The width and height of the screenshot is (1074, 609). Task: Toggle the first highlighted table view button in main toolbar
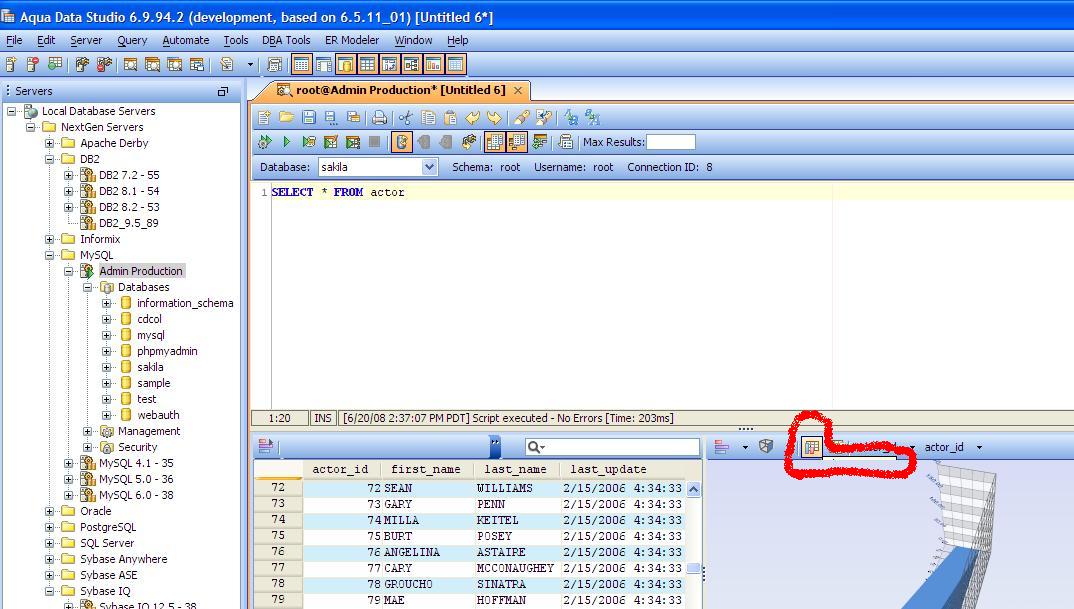click(301, 64)
